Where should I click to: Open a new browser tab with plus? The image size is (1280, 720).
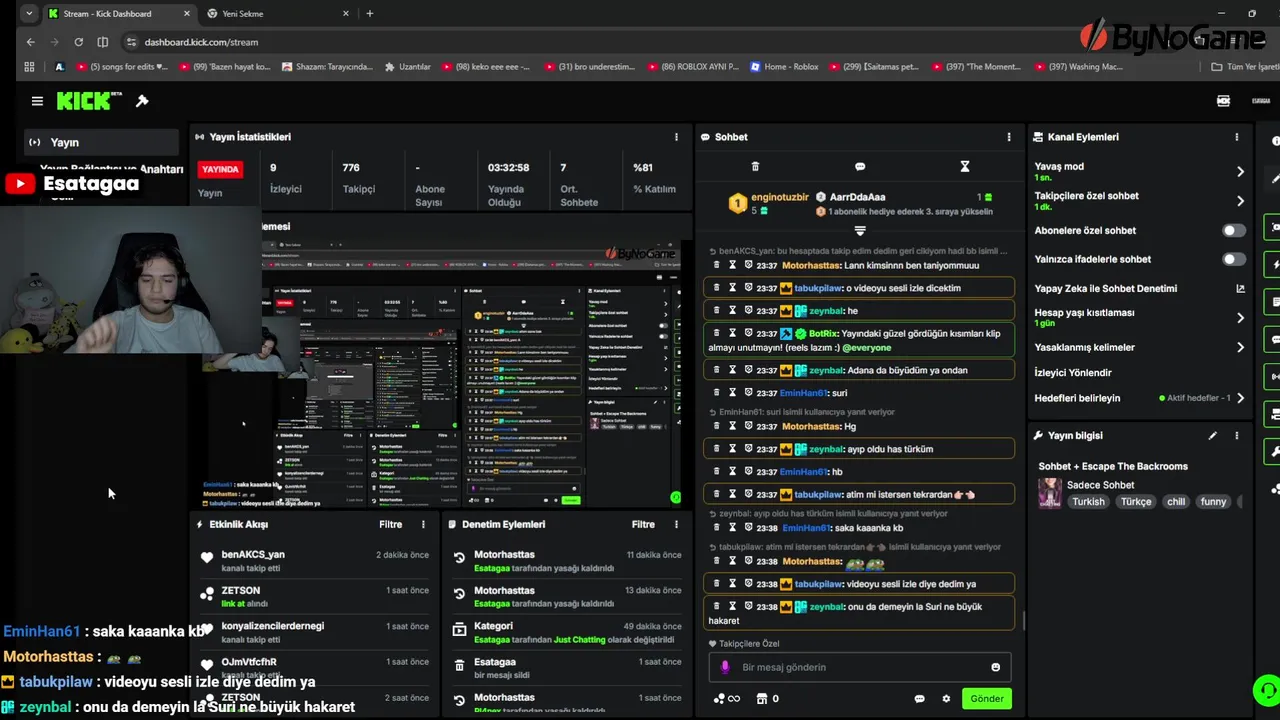tap(370, 13)
